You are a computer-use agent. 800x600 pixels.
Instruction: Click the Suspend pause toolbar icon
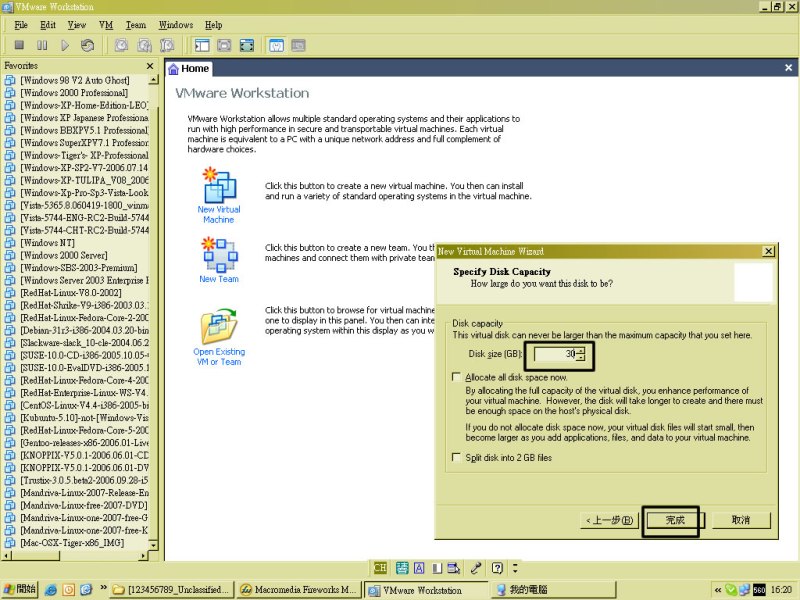42,45
